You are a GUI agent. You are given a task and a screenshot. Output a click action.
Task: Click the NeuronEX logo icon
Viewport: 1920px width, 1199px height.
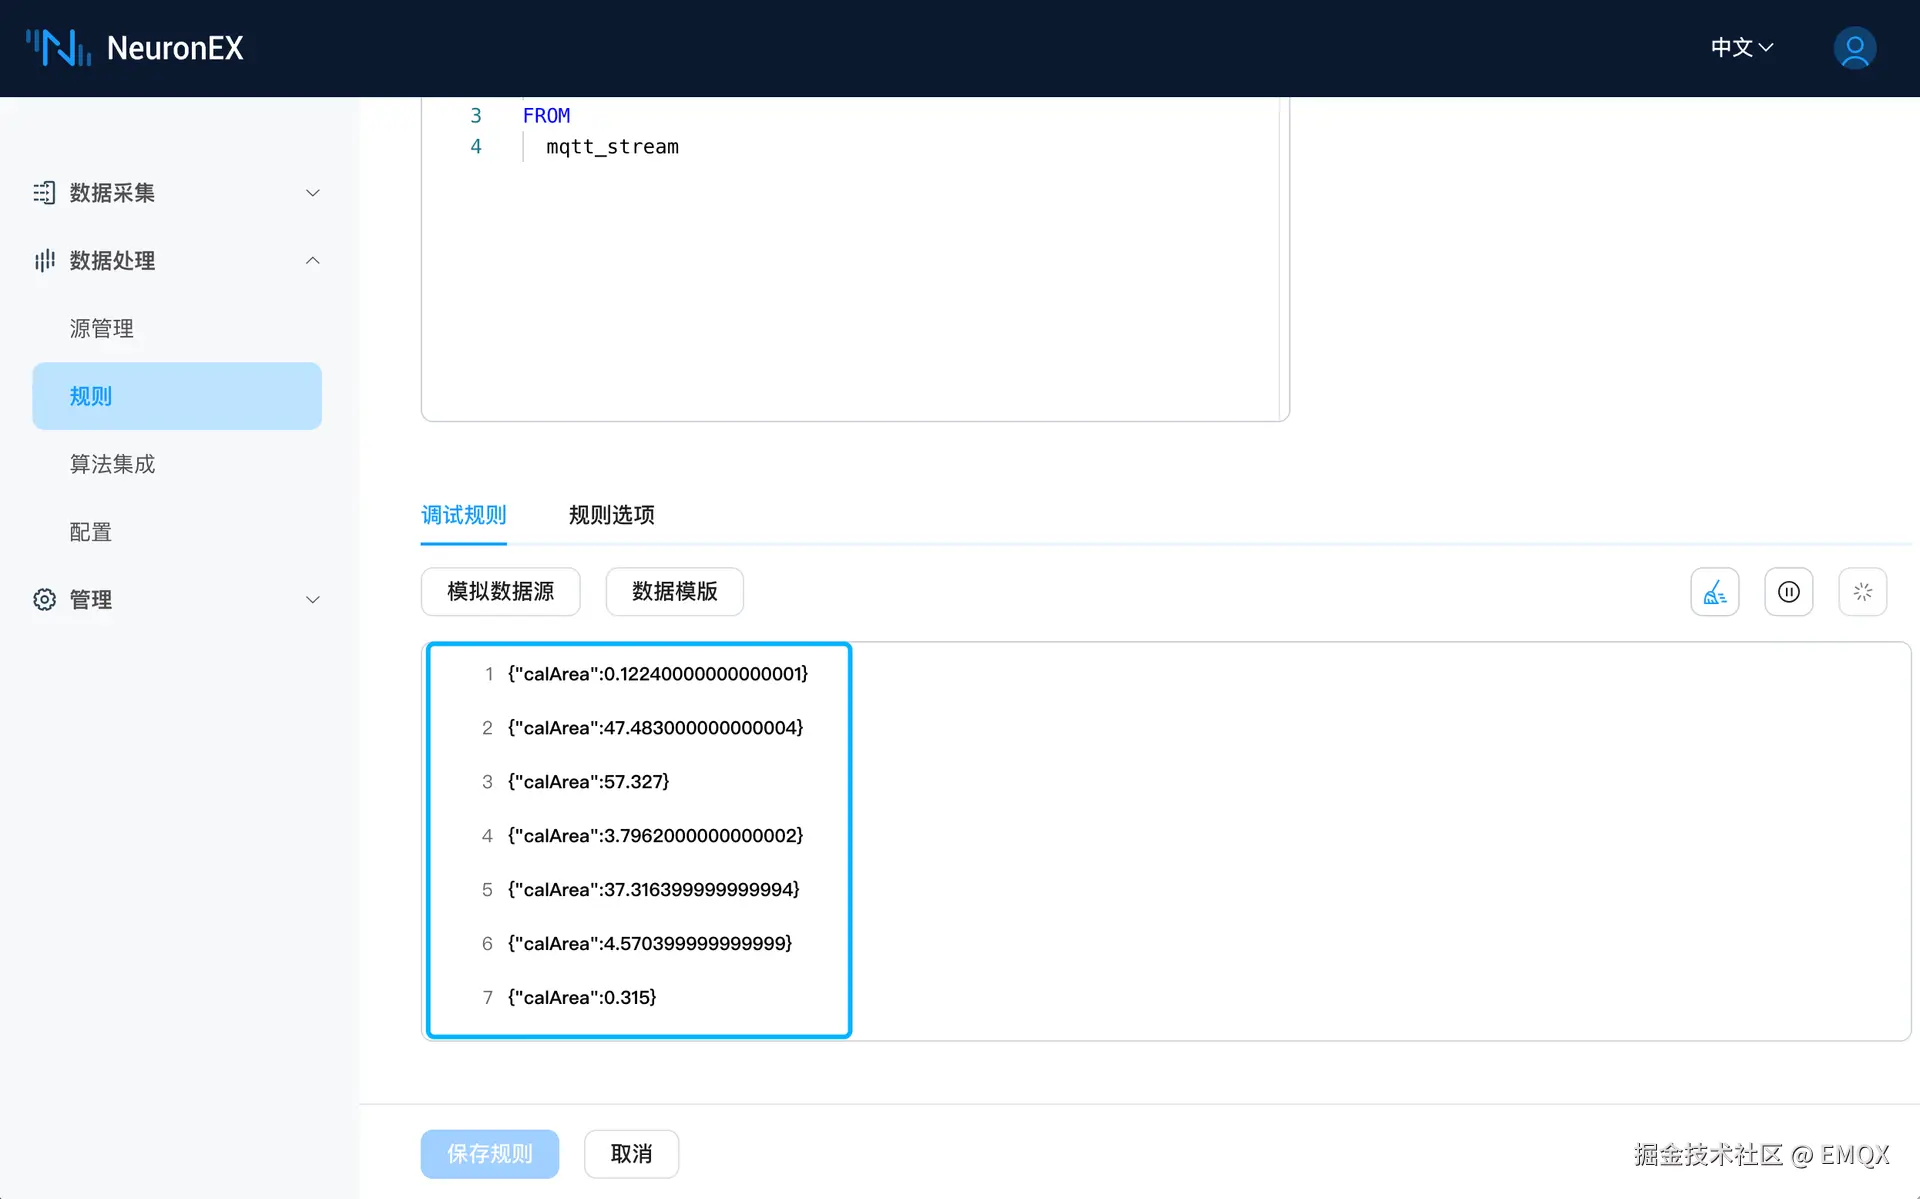(x=58, y=47)
